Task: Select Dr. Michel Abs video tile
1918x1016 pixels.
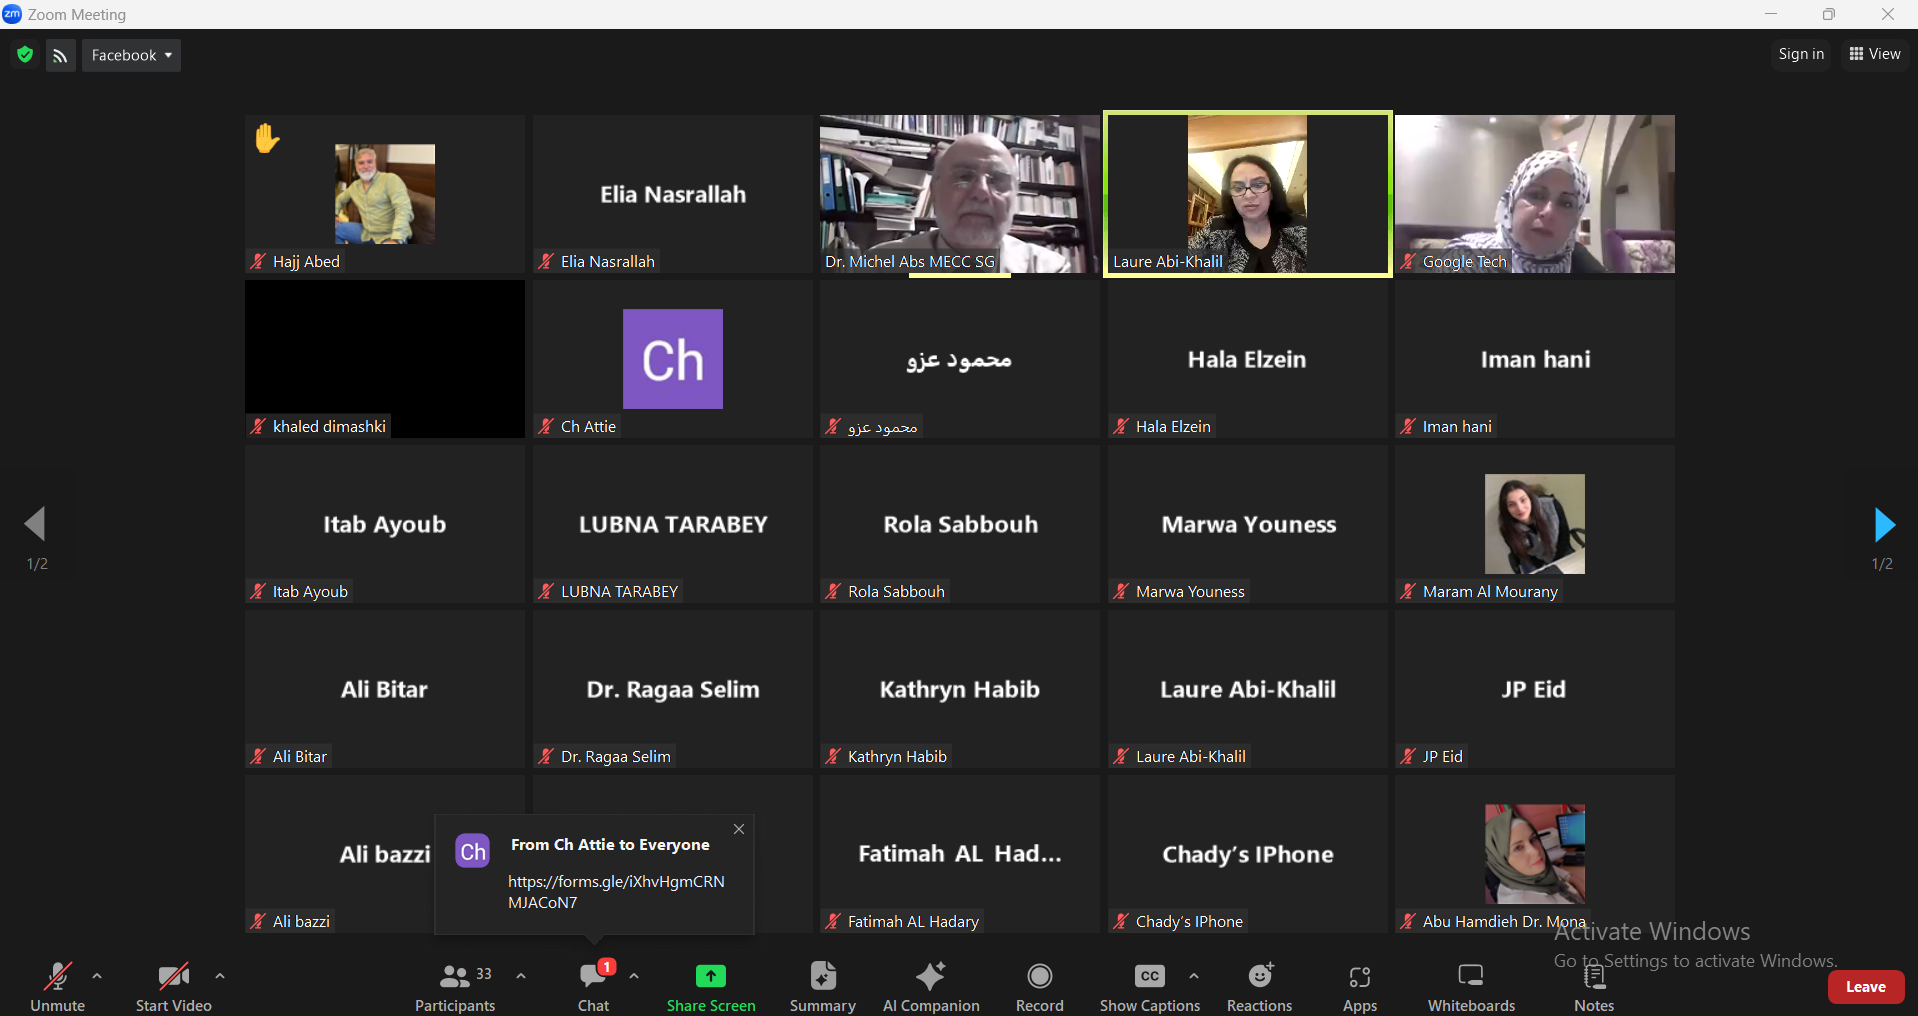Action: click(x=960, y=194)
